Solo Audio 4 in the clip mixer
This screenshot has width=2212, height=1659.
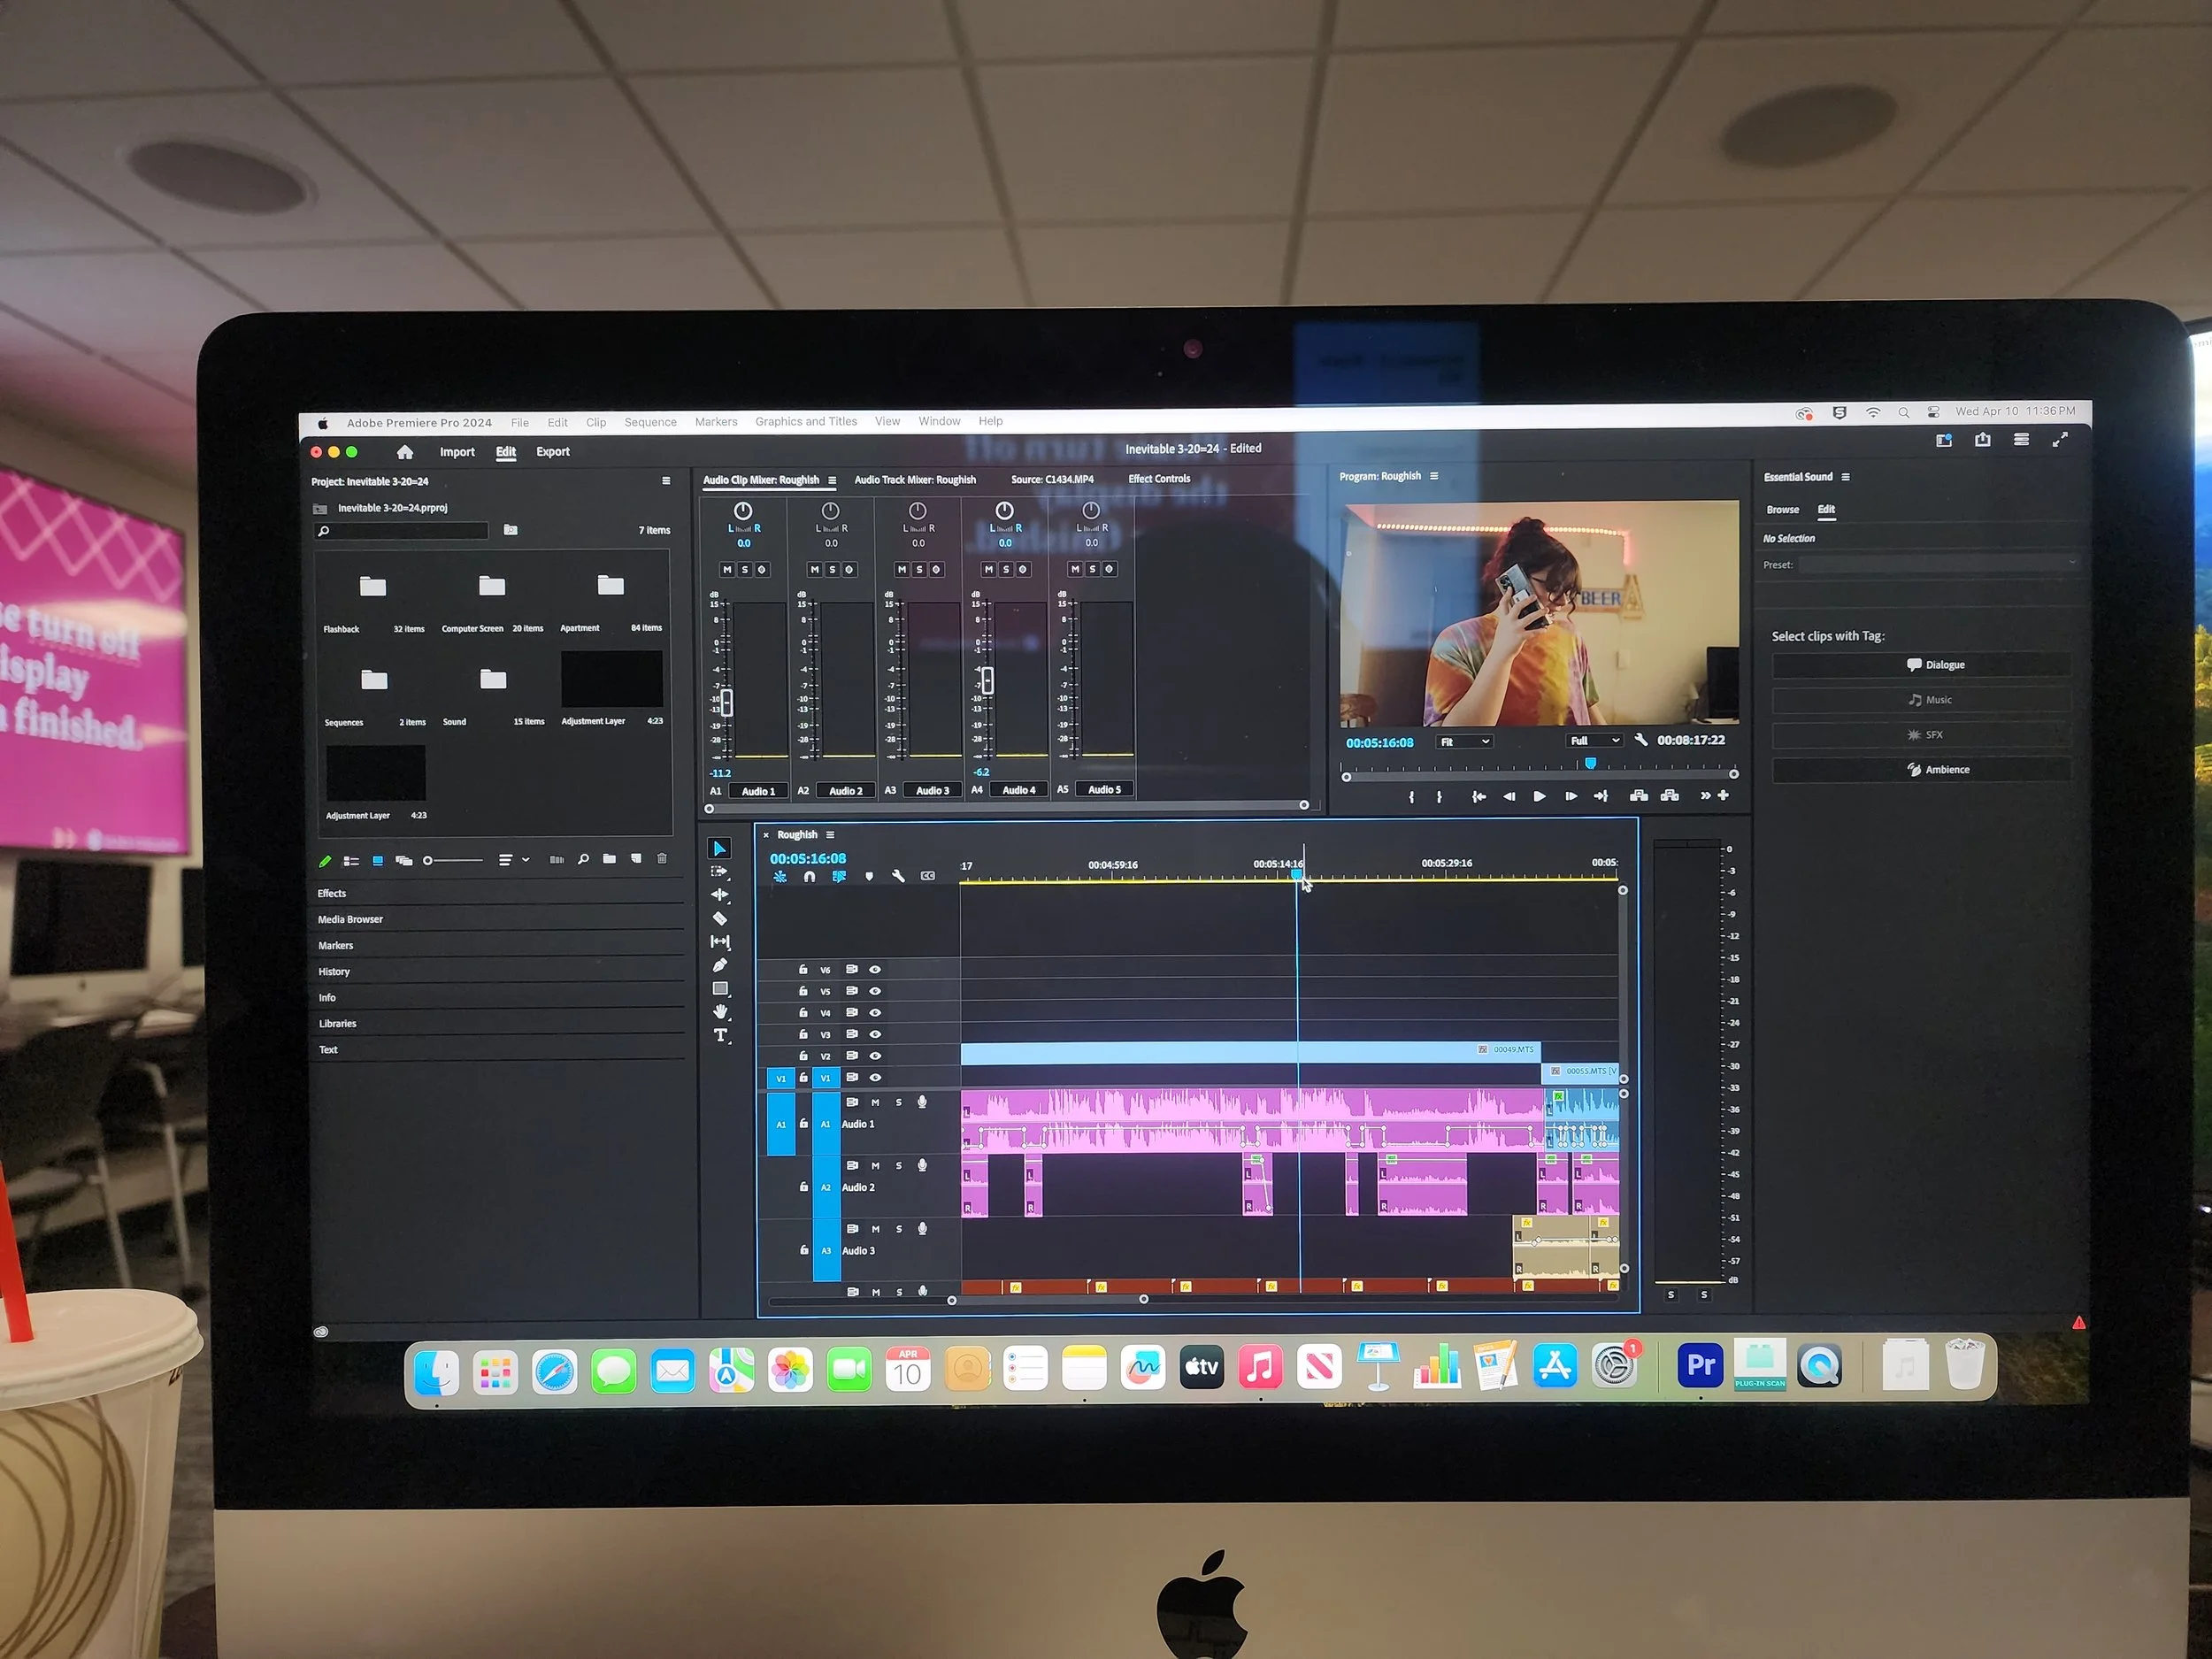[x=1005, y=569]
